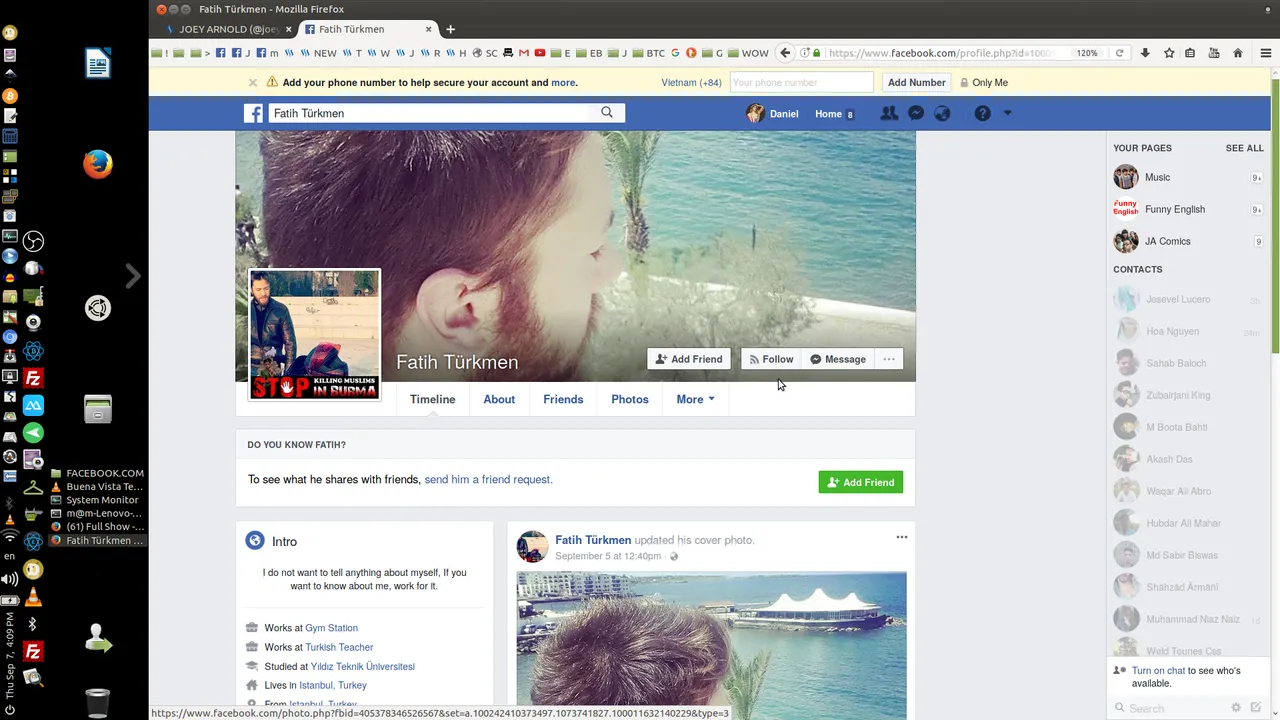Image resolution: width=1280 pixels, height=720 pixels.
Task: Follow 'send him a friend request' link
Action: click(488, 480)
